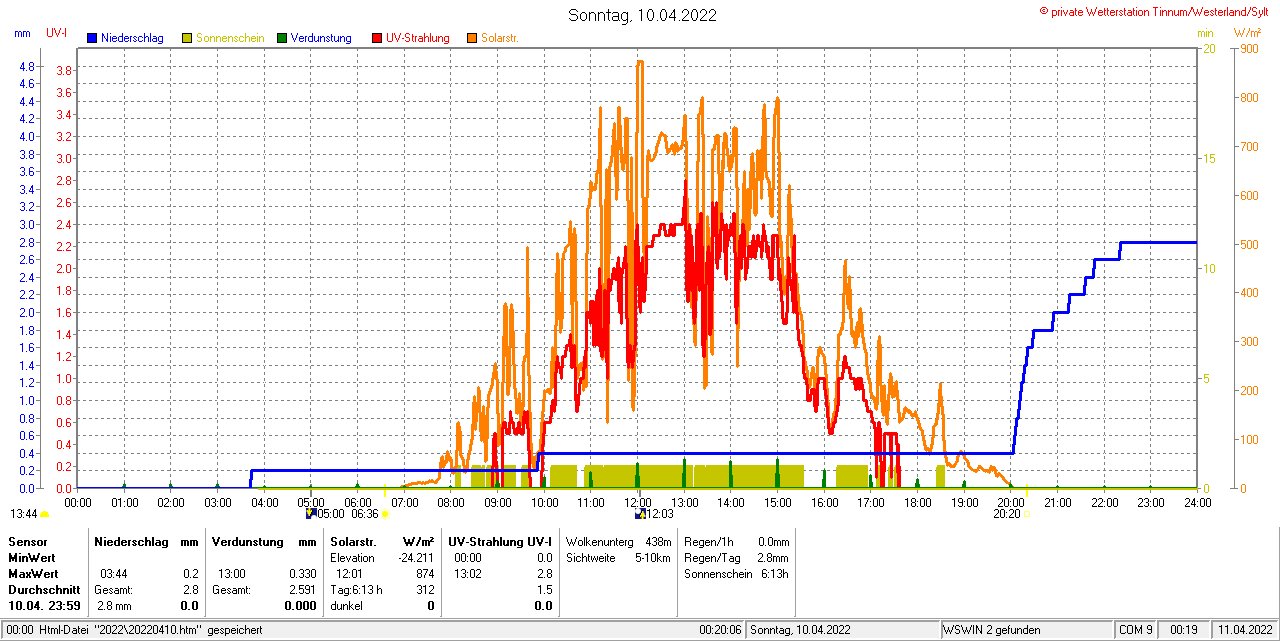Image resolution: width=1280 pixels, height=641 pixels.
Task: Click the chart title Sonntag, 10.04.2022
Action: coord(642,15)
